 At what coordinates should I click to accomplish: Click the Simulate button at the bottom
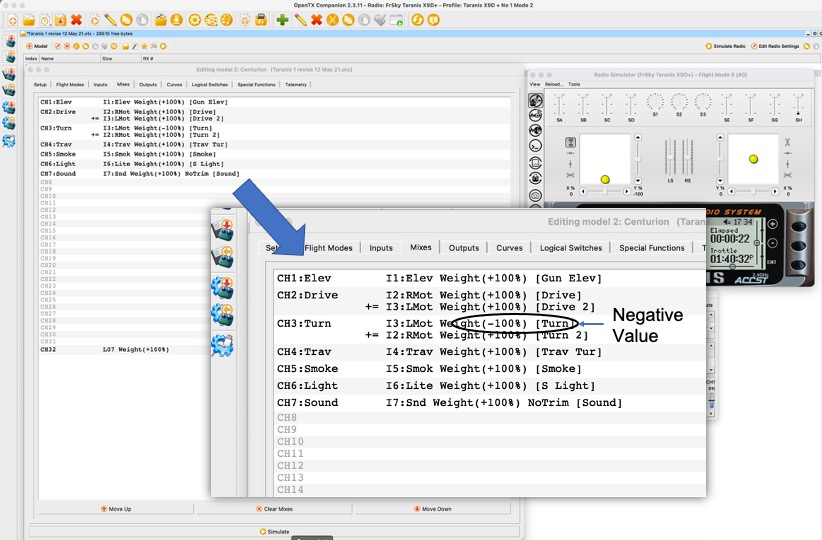tap(274, 532)
